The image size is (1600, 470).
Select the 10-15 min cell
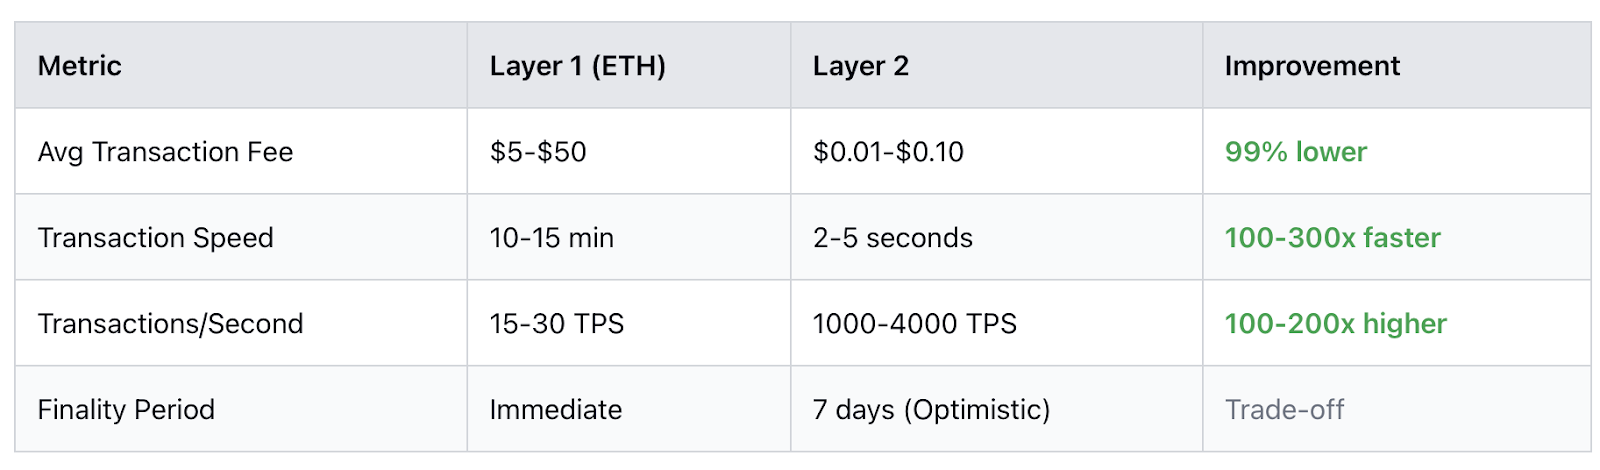pyautogui.click(x=551, y=238)
